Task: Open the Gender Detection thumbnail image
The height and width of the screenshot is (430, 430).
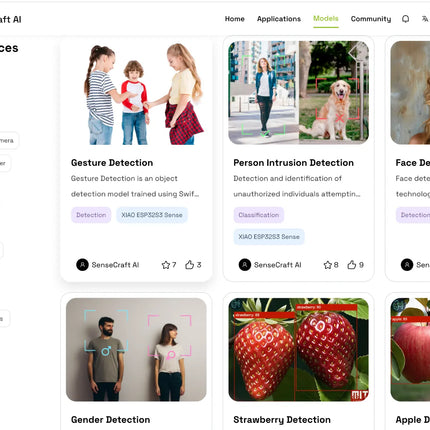Action: click(x=136, y=350)
